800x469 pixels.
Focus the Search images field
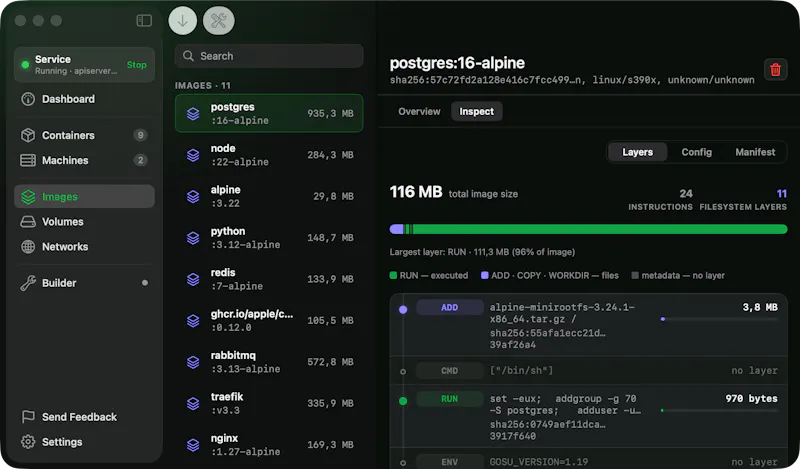pos(269,56)
